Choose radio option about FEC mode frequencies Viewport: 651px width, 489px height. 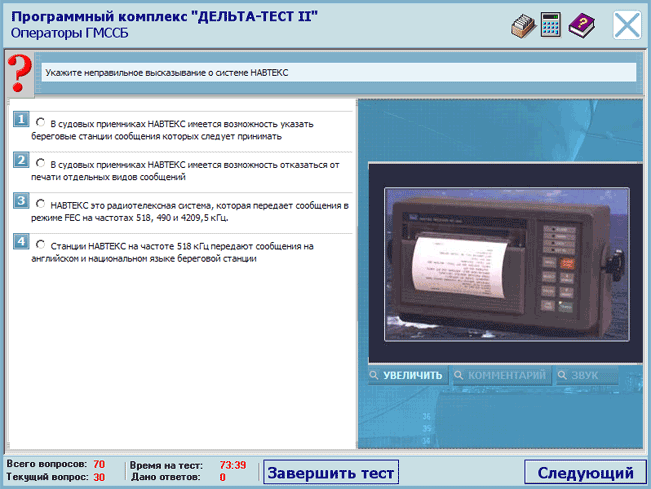(40, 203)
